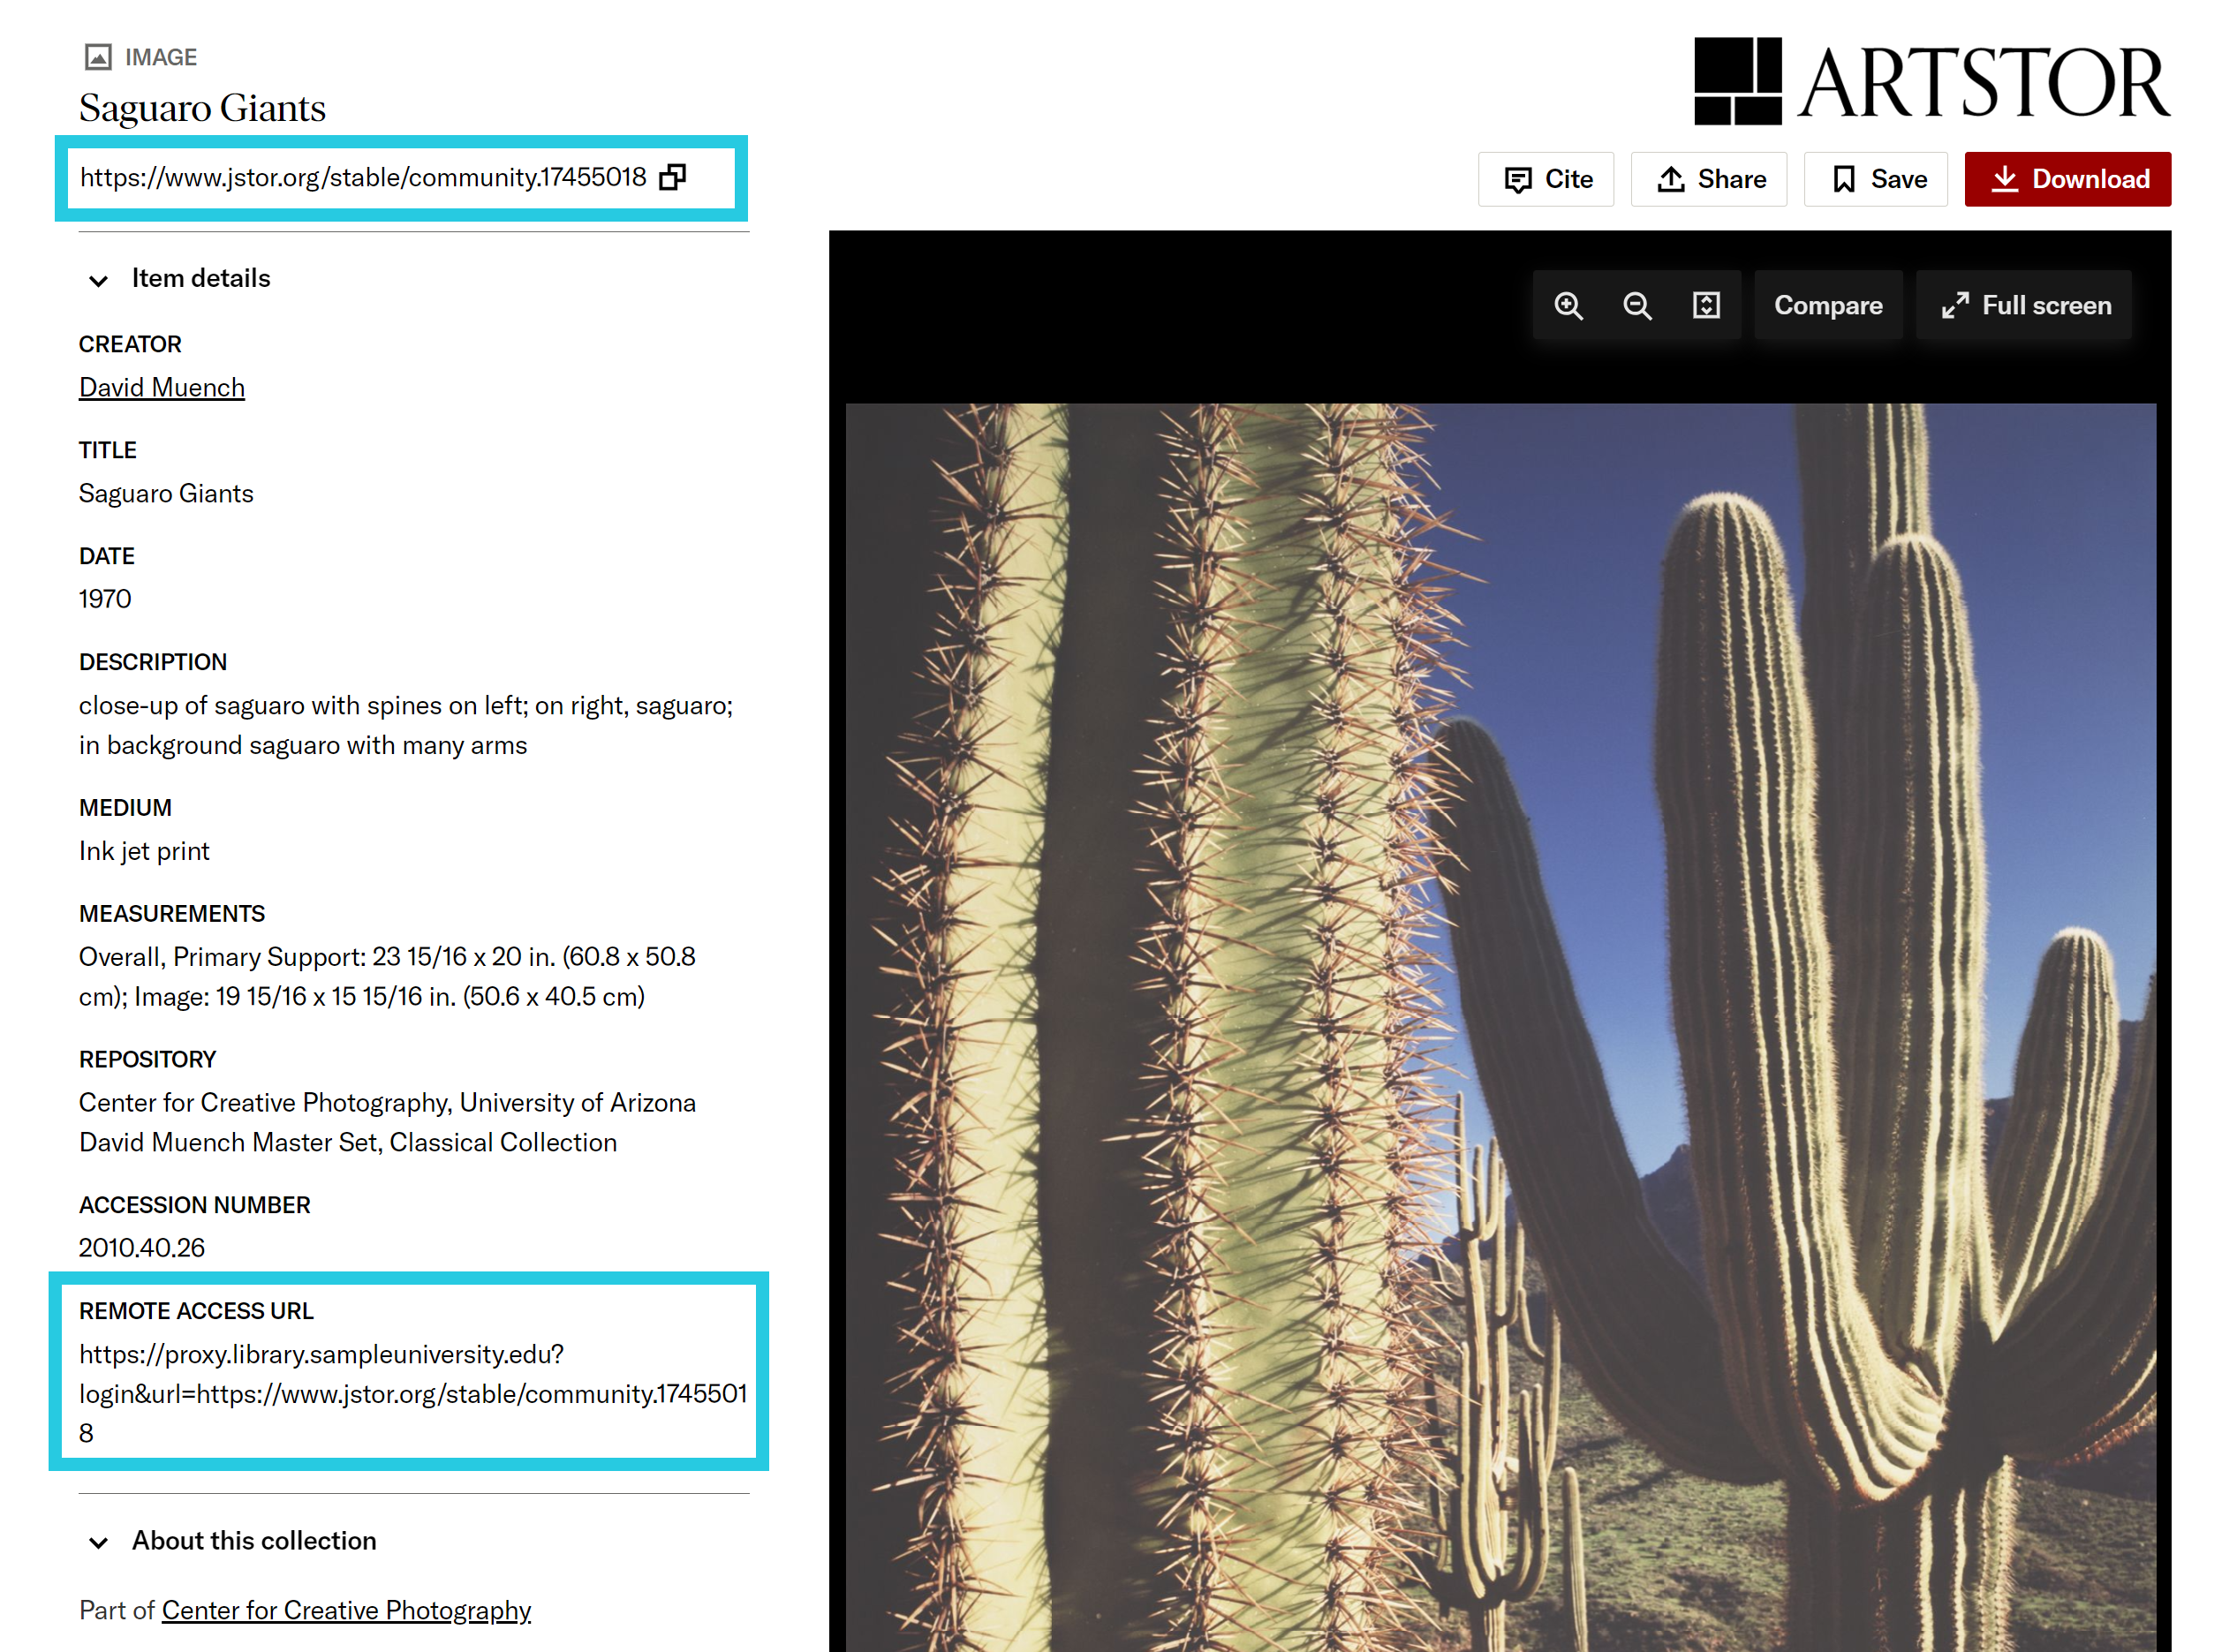Click the Share button
2237x1652 pixels.
(1709, 179)
